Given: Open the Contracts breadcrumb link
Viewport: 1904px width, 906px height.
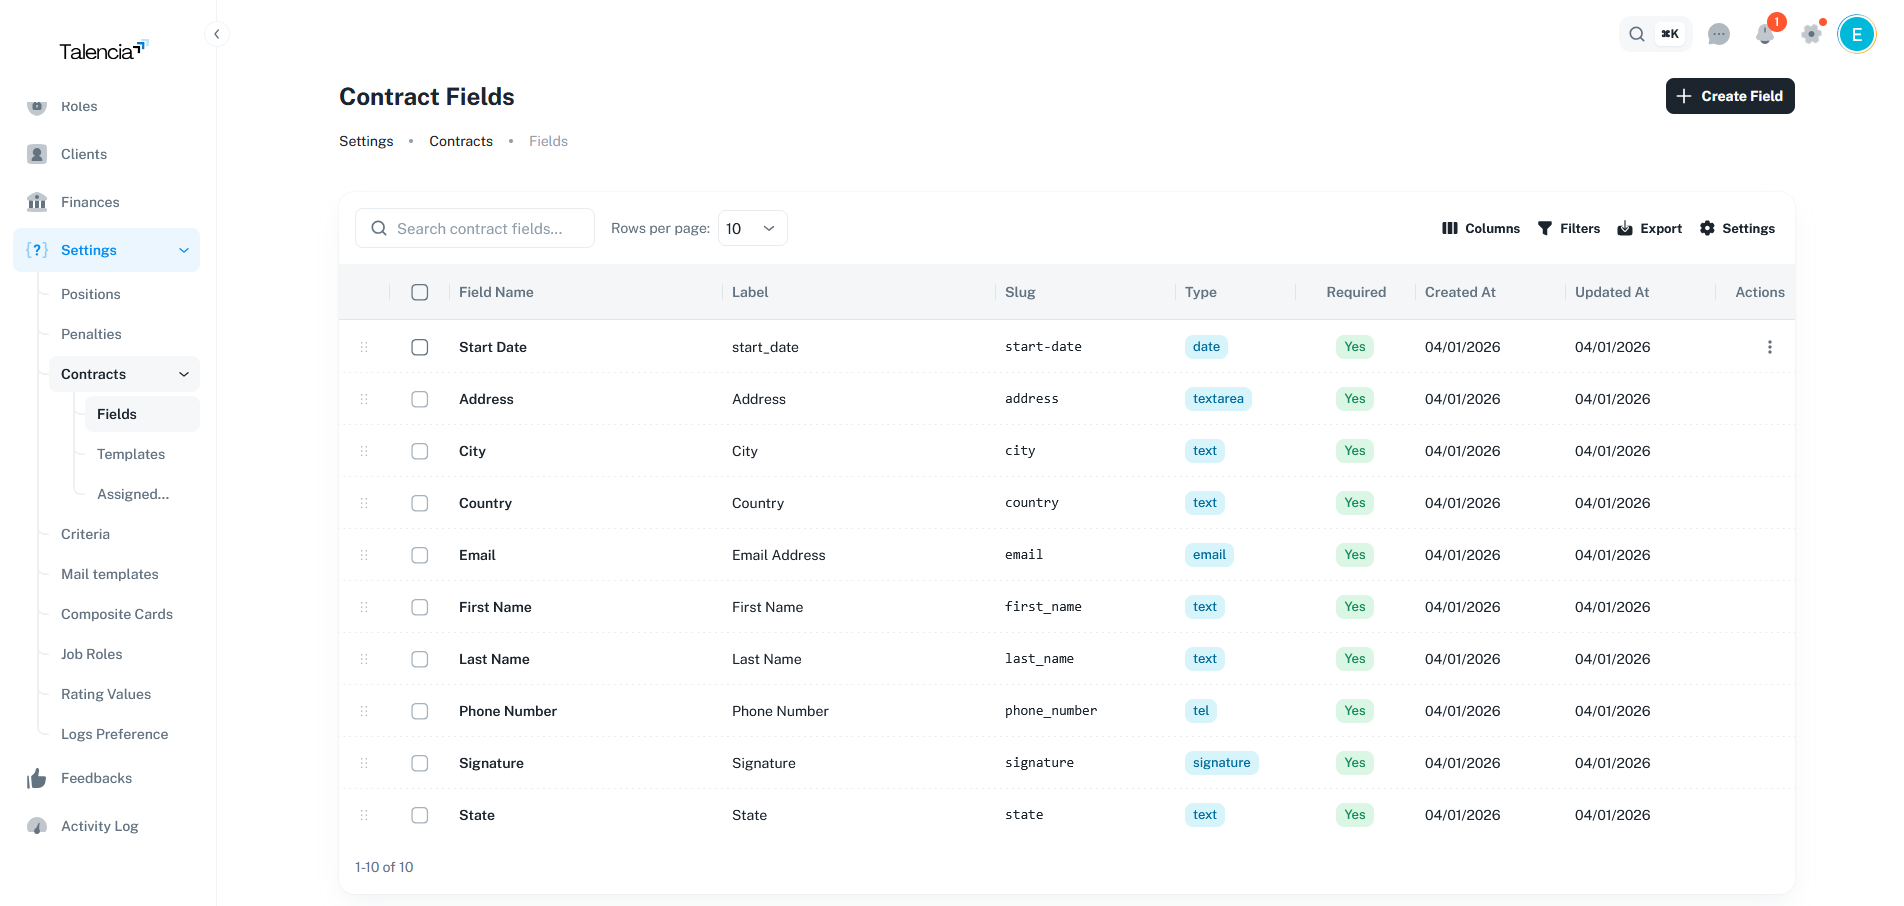Looking at the screenshot, I should [461, 141].
